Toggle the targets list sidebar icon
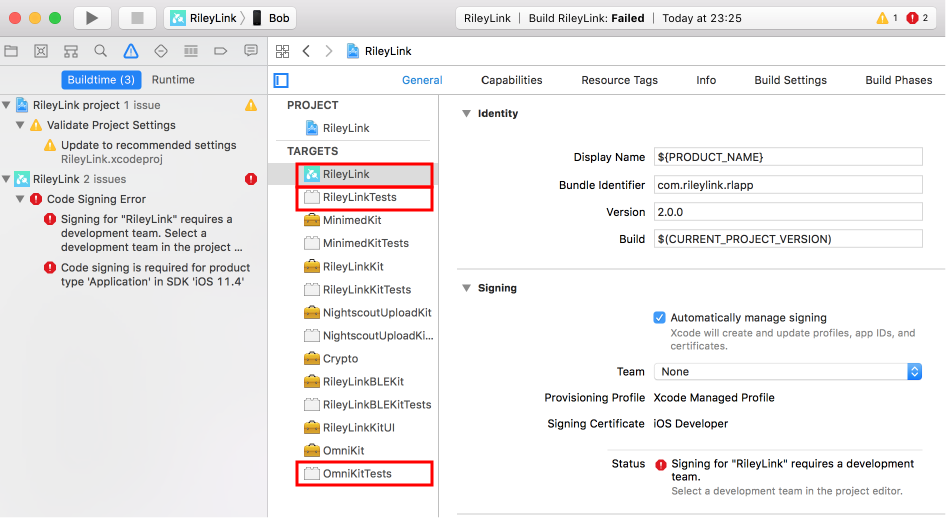The width and height of the screenshot is (946, 518). [281, 80]
